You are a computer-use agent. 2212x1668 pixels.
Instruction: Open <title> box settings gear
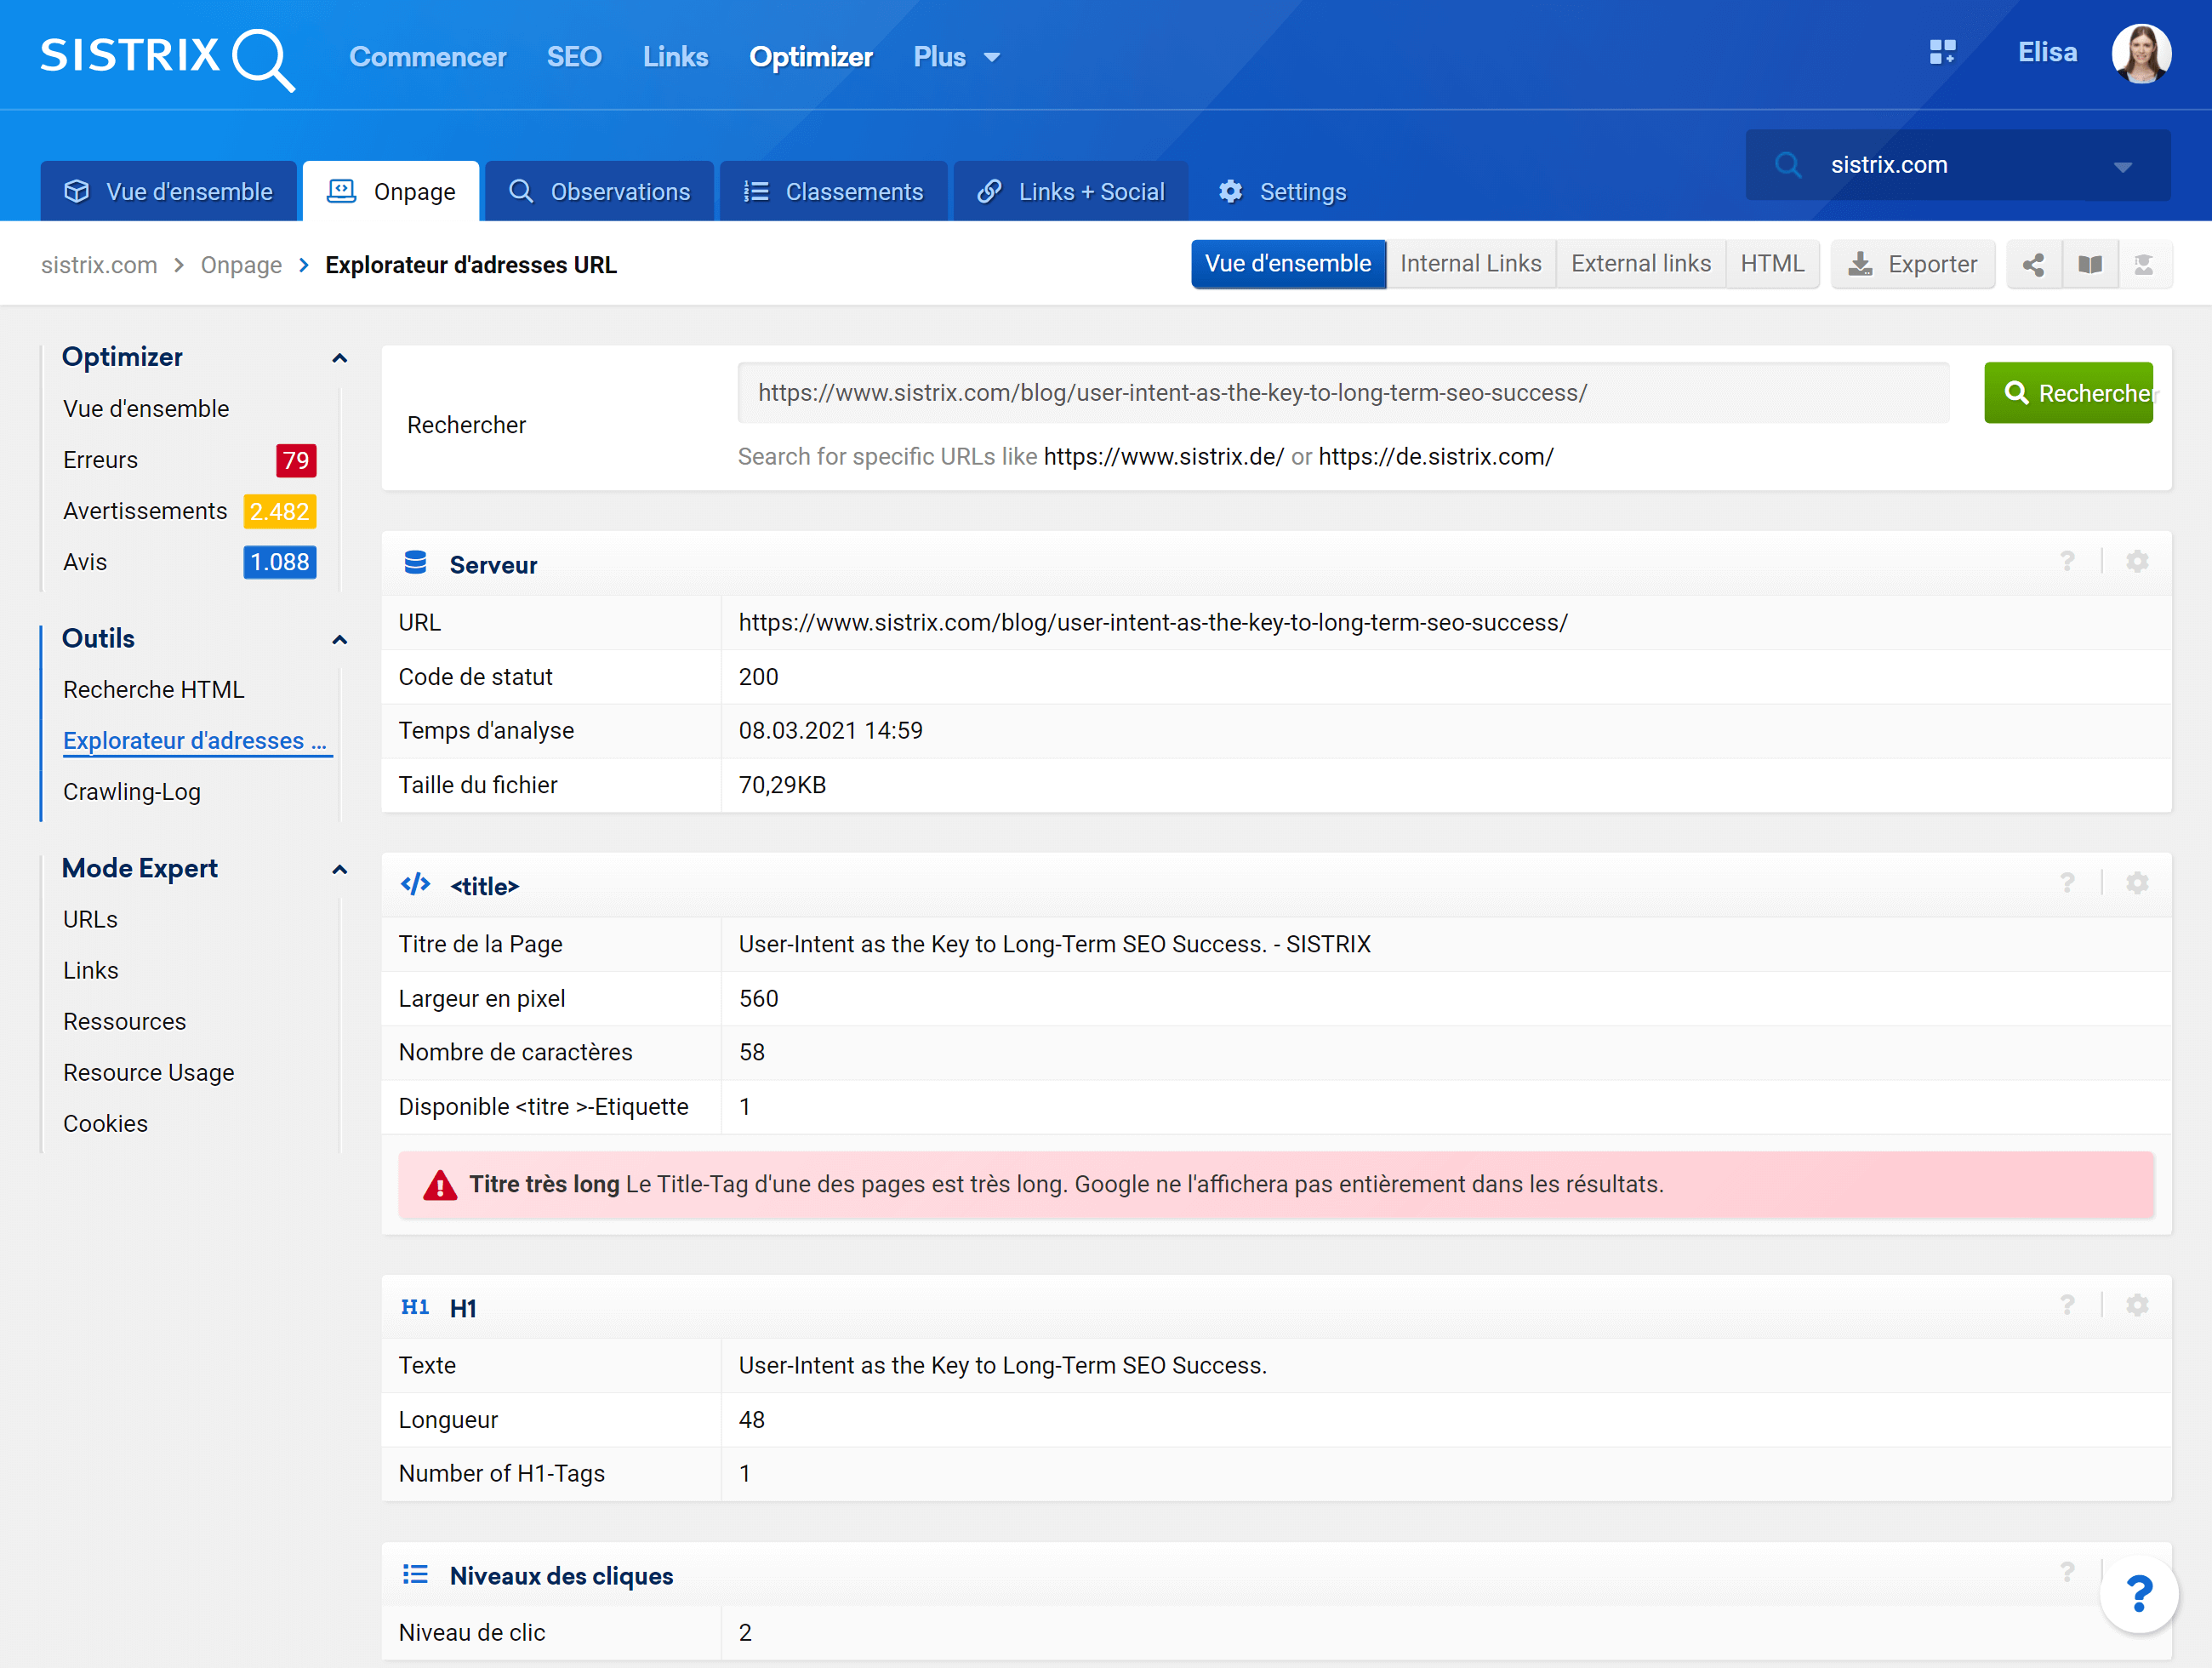tap(2137, 883)
